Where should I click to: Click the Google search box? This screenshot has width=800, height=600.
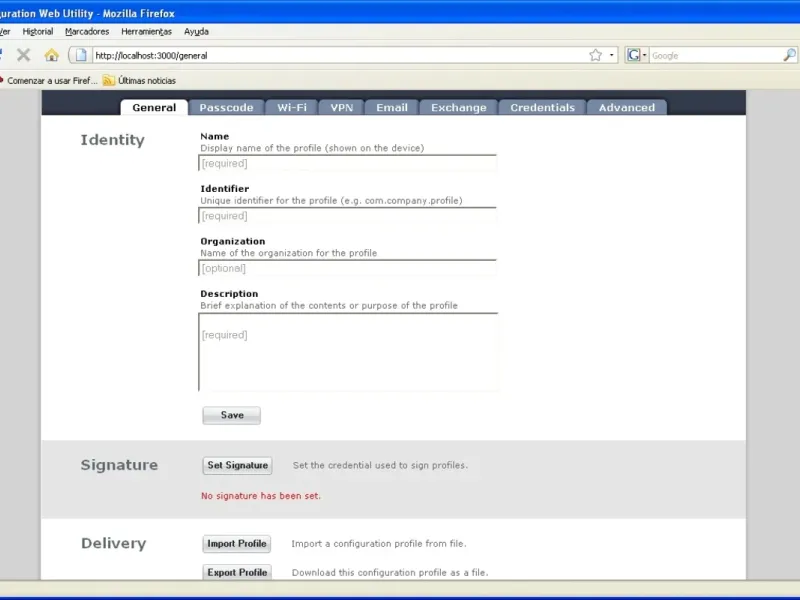point(716,55)
